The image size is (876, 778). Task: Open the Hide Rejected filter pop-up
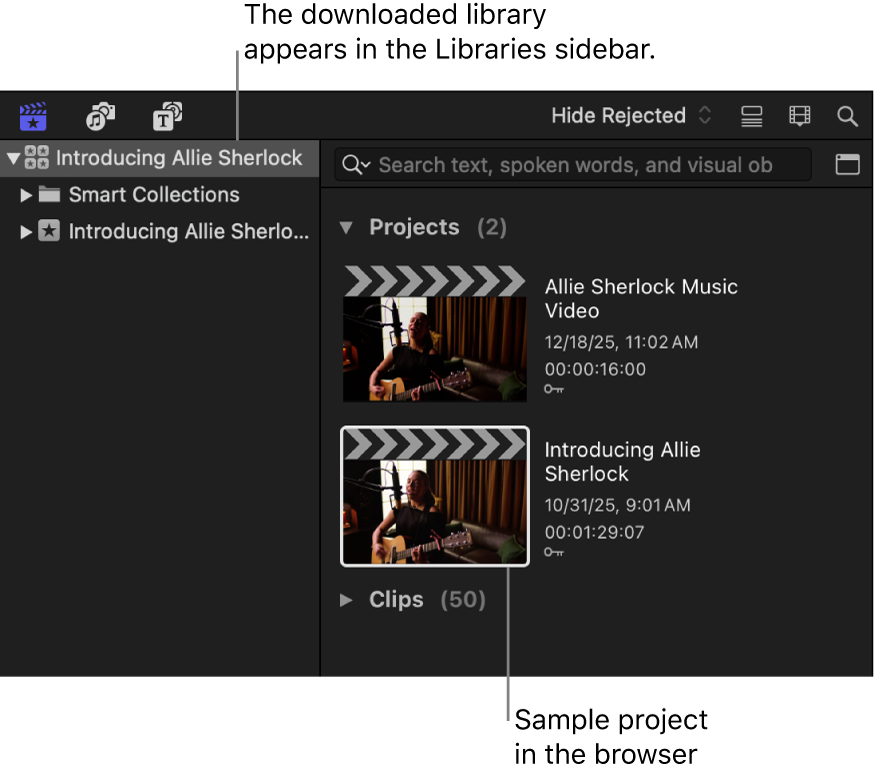click(628, 115)
